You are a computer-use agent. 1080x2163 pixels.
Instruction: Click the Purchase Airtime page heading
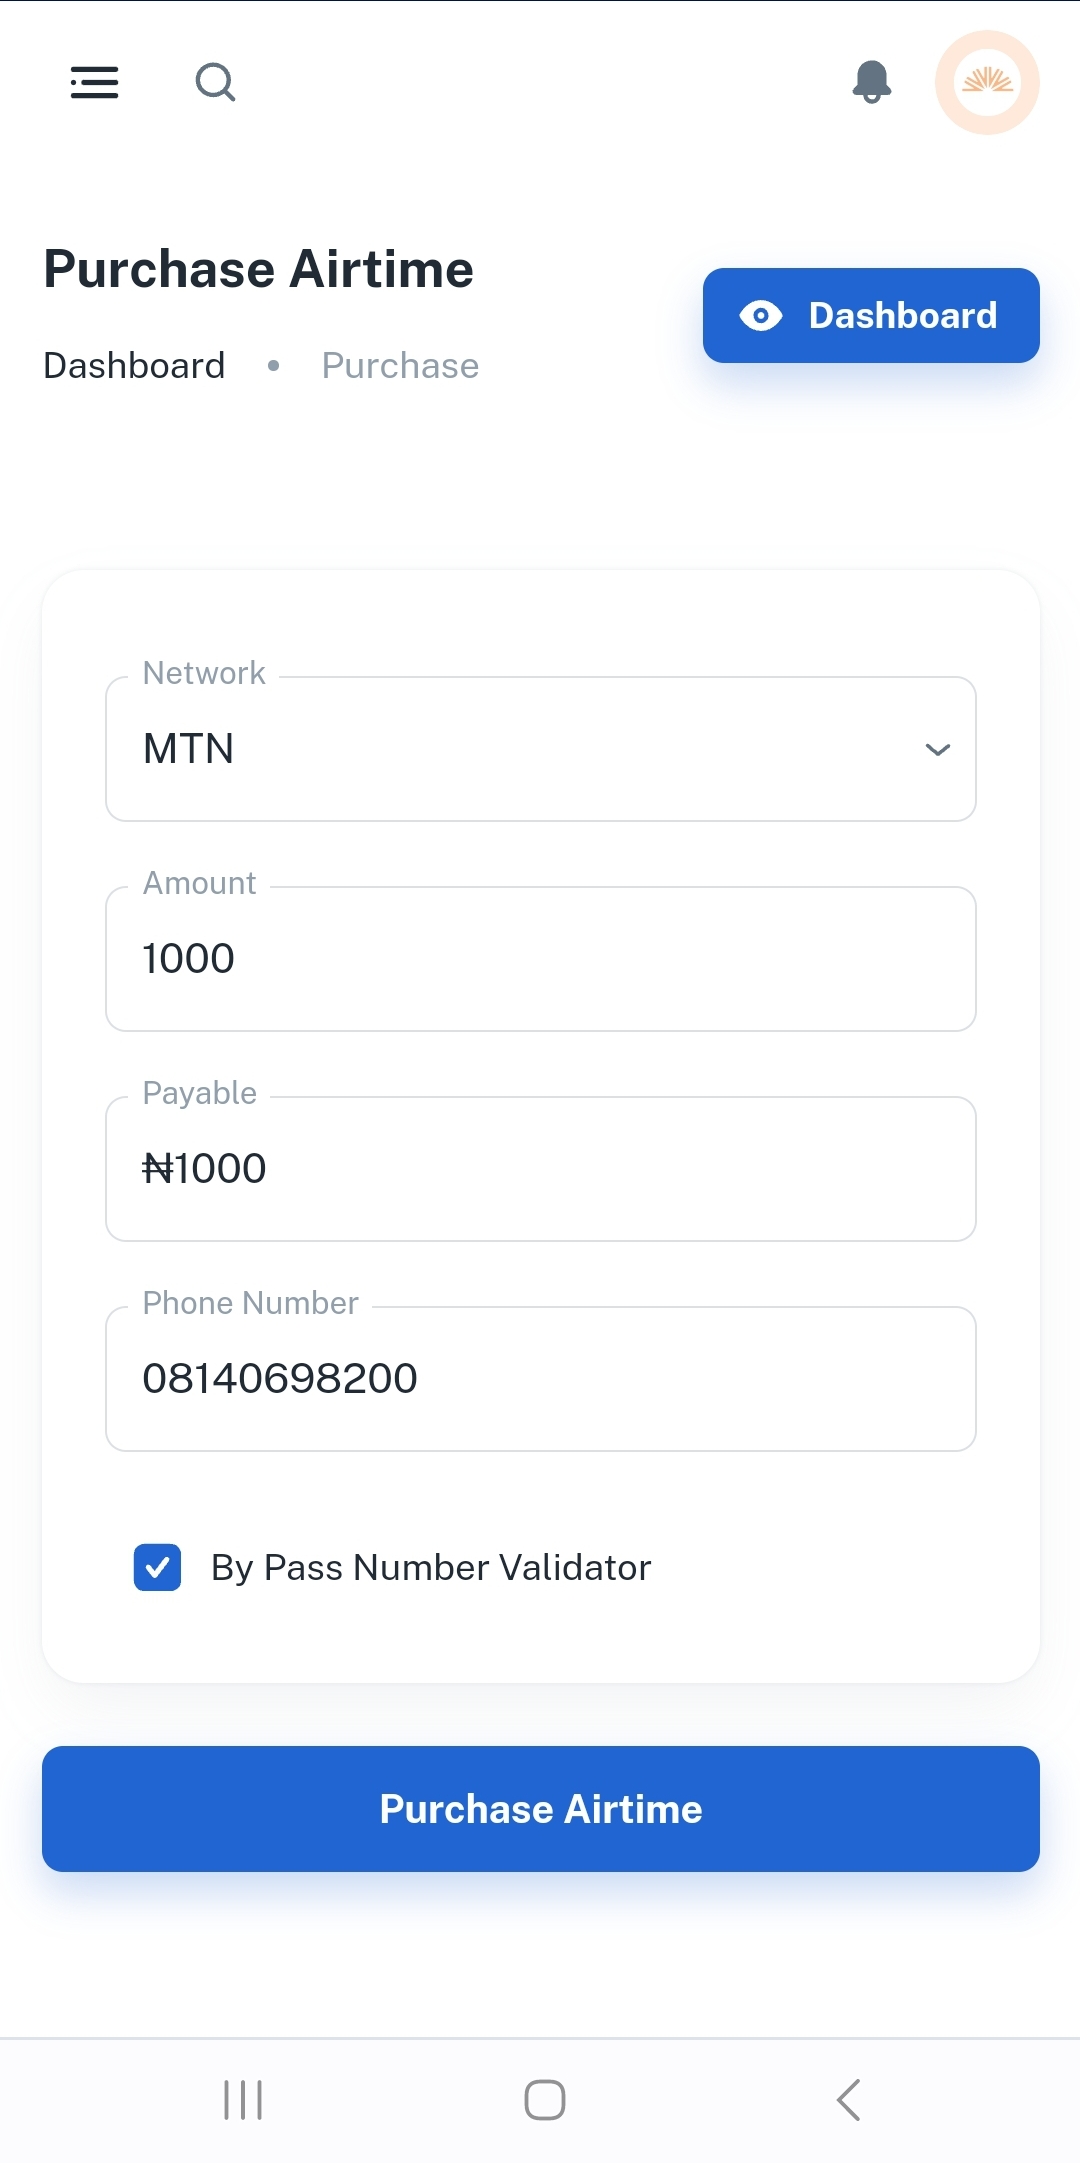(x=258, y=270)
